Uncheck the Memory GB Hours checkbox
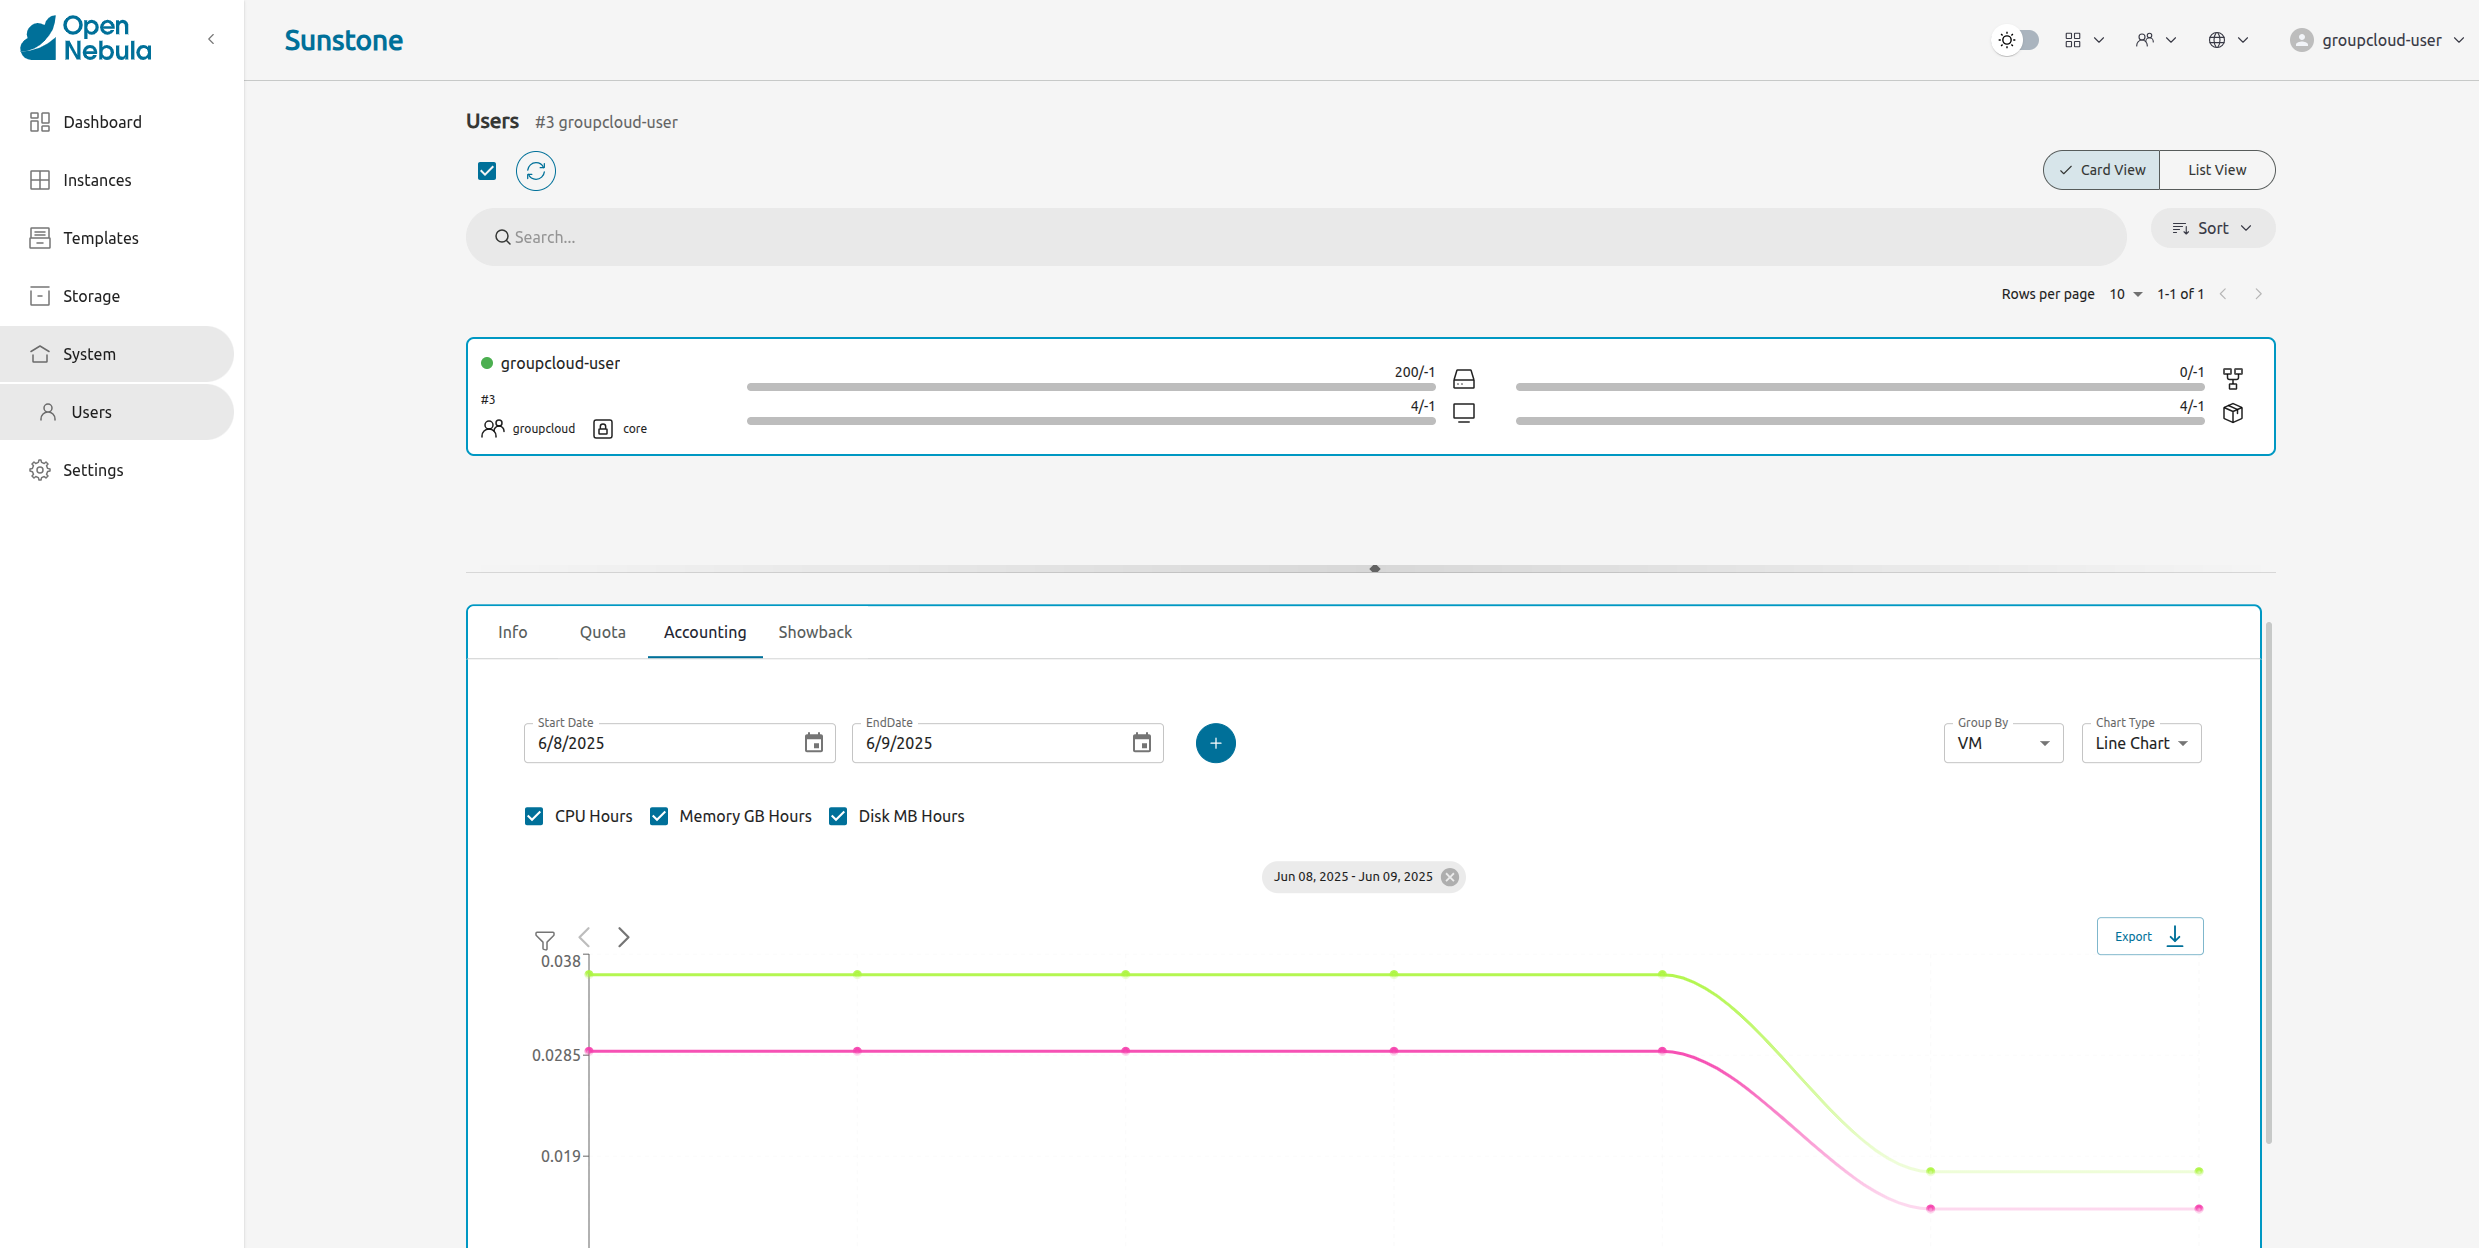This screenshot has width=2479, height=1248. point(659,816)
